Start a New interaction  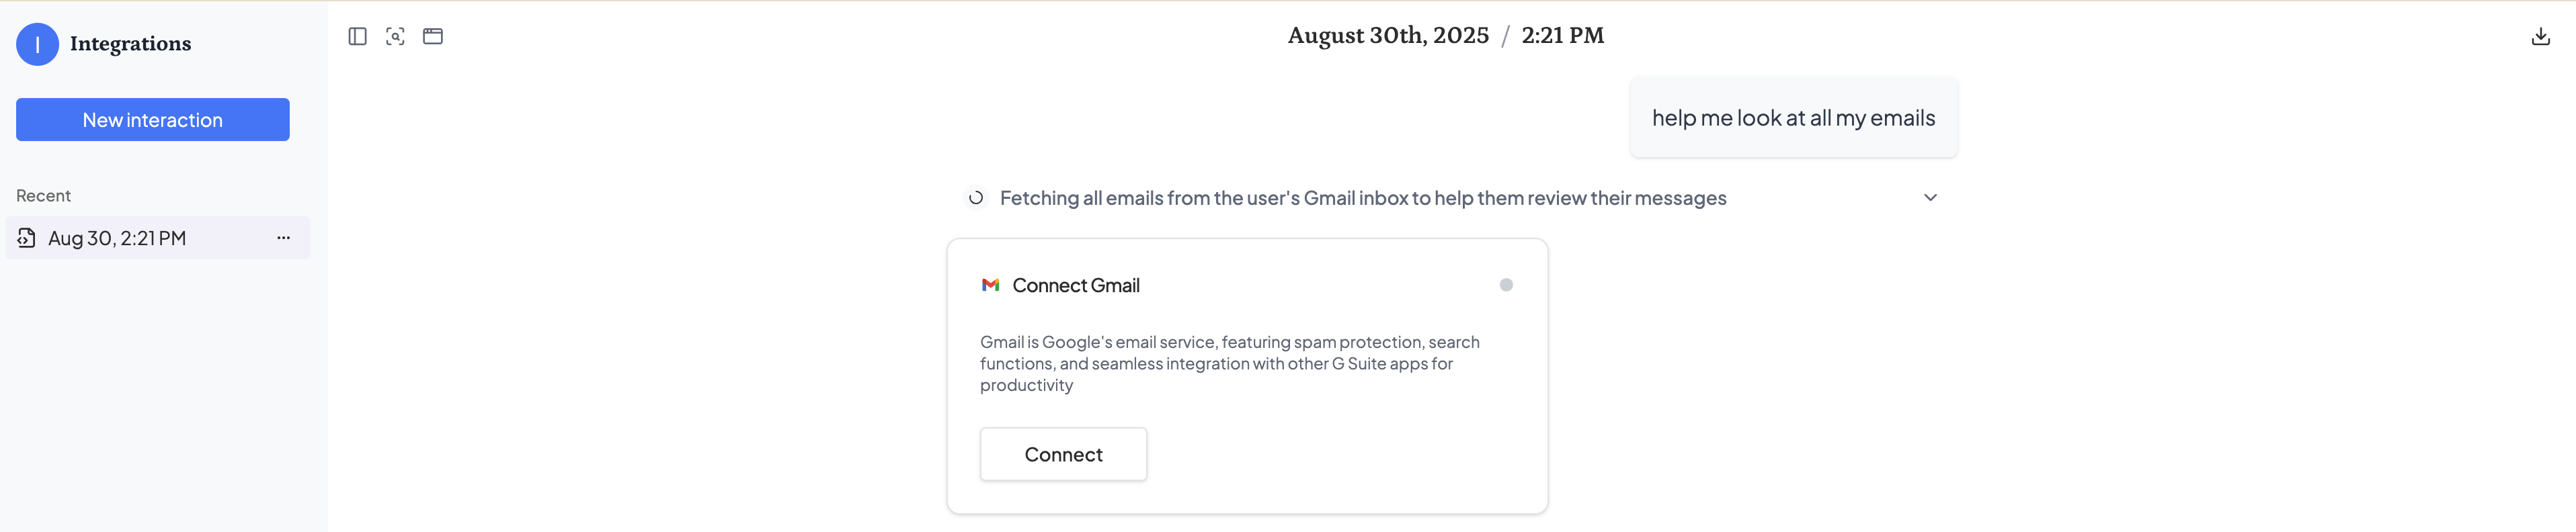pyautogui.click(x=152, y=119)
